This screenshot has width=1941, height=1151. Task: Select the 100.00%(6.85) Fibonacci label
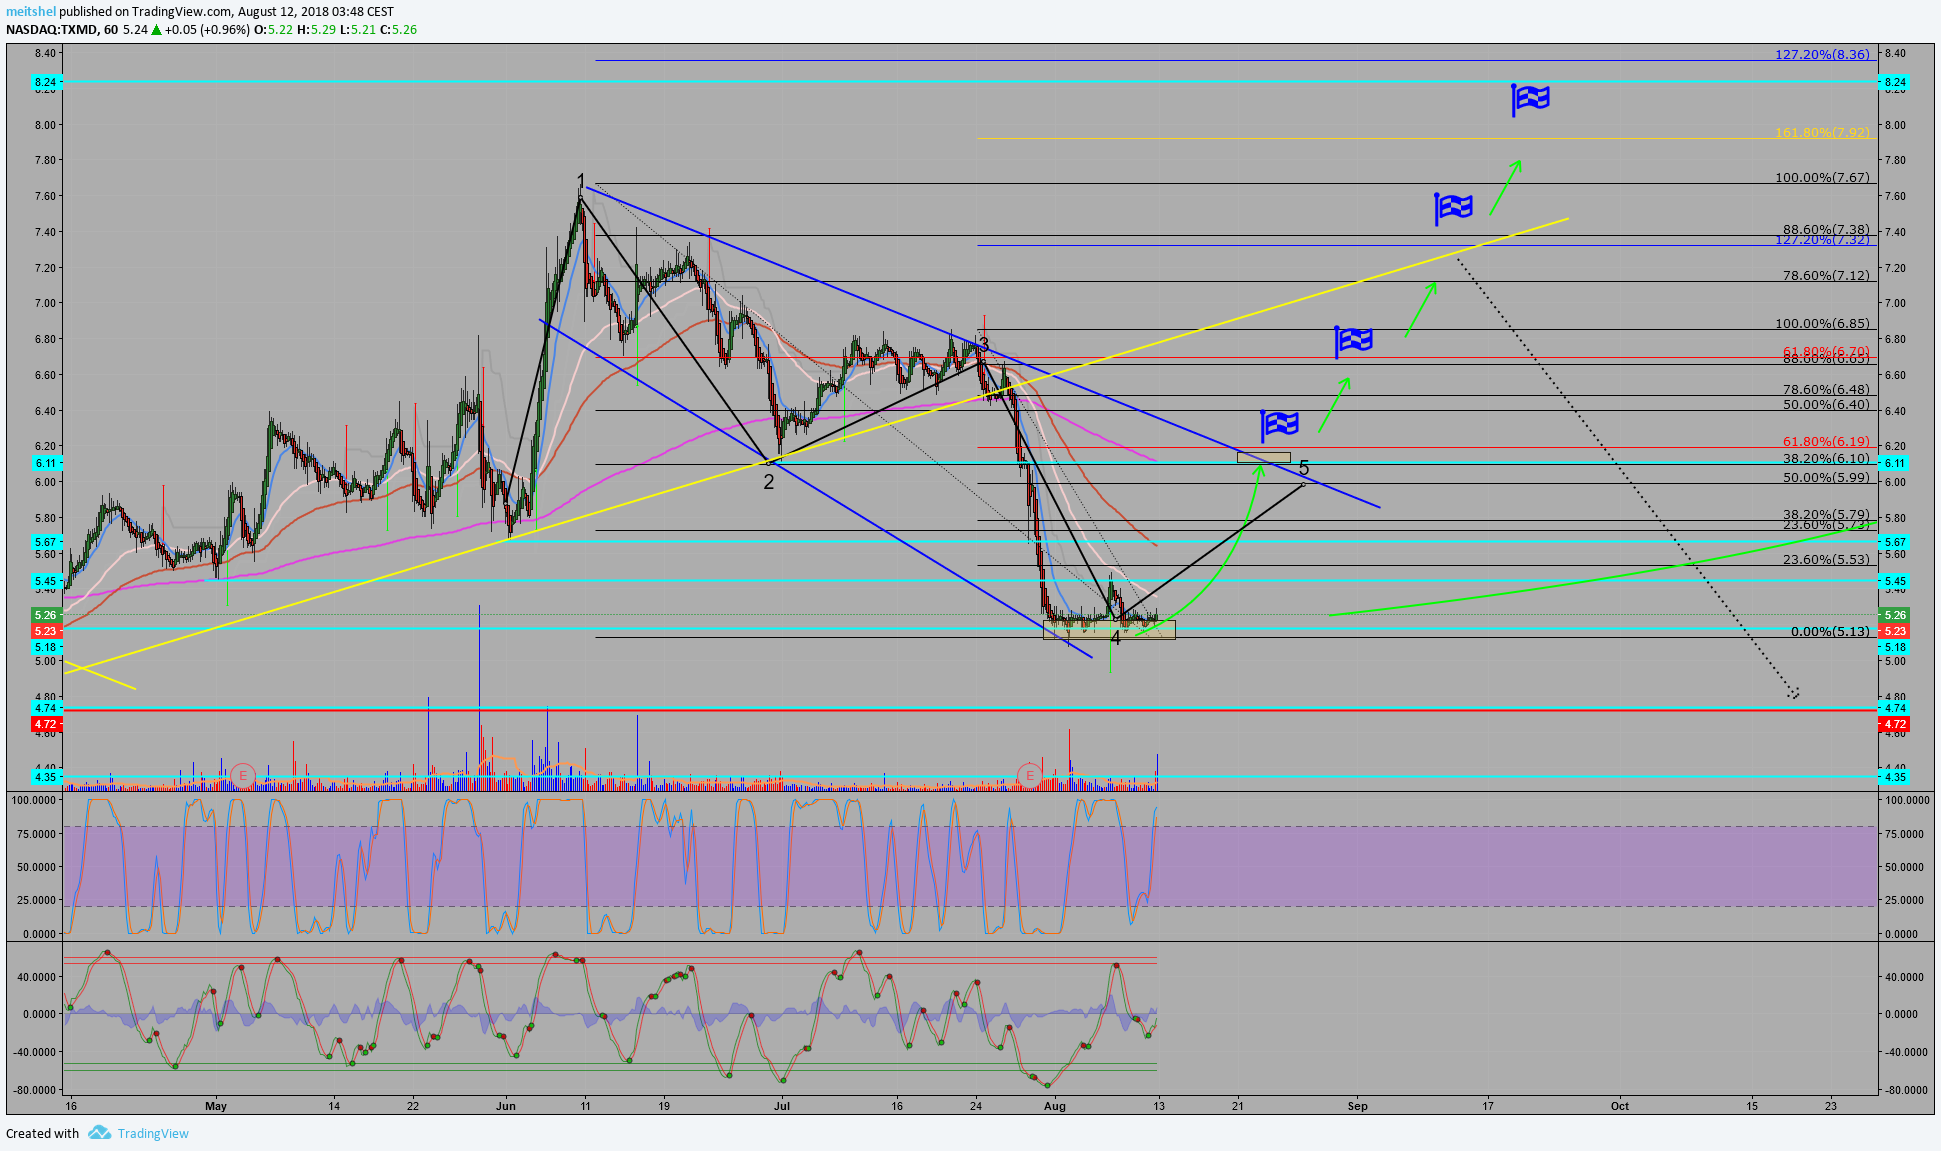pyautogui.click(x=1822, y=323)
